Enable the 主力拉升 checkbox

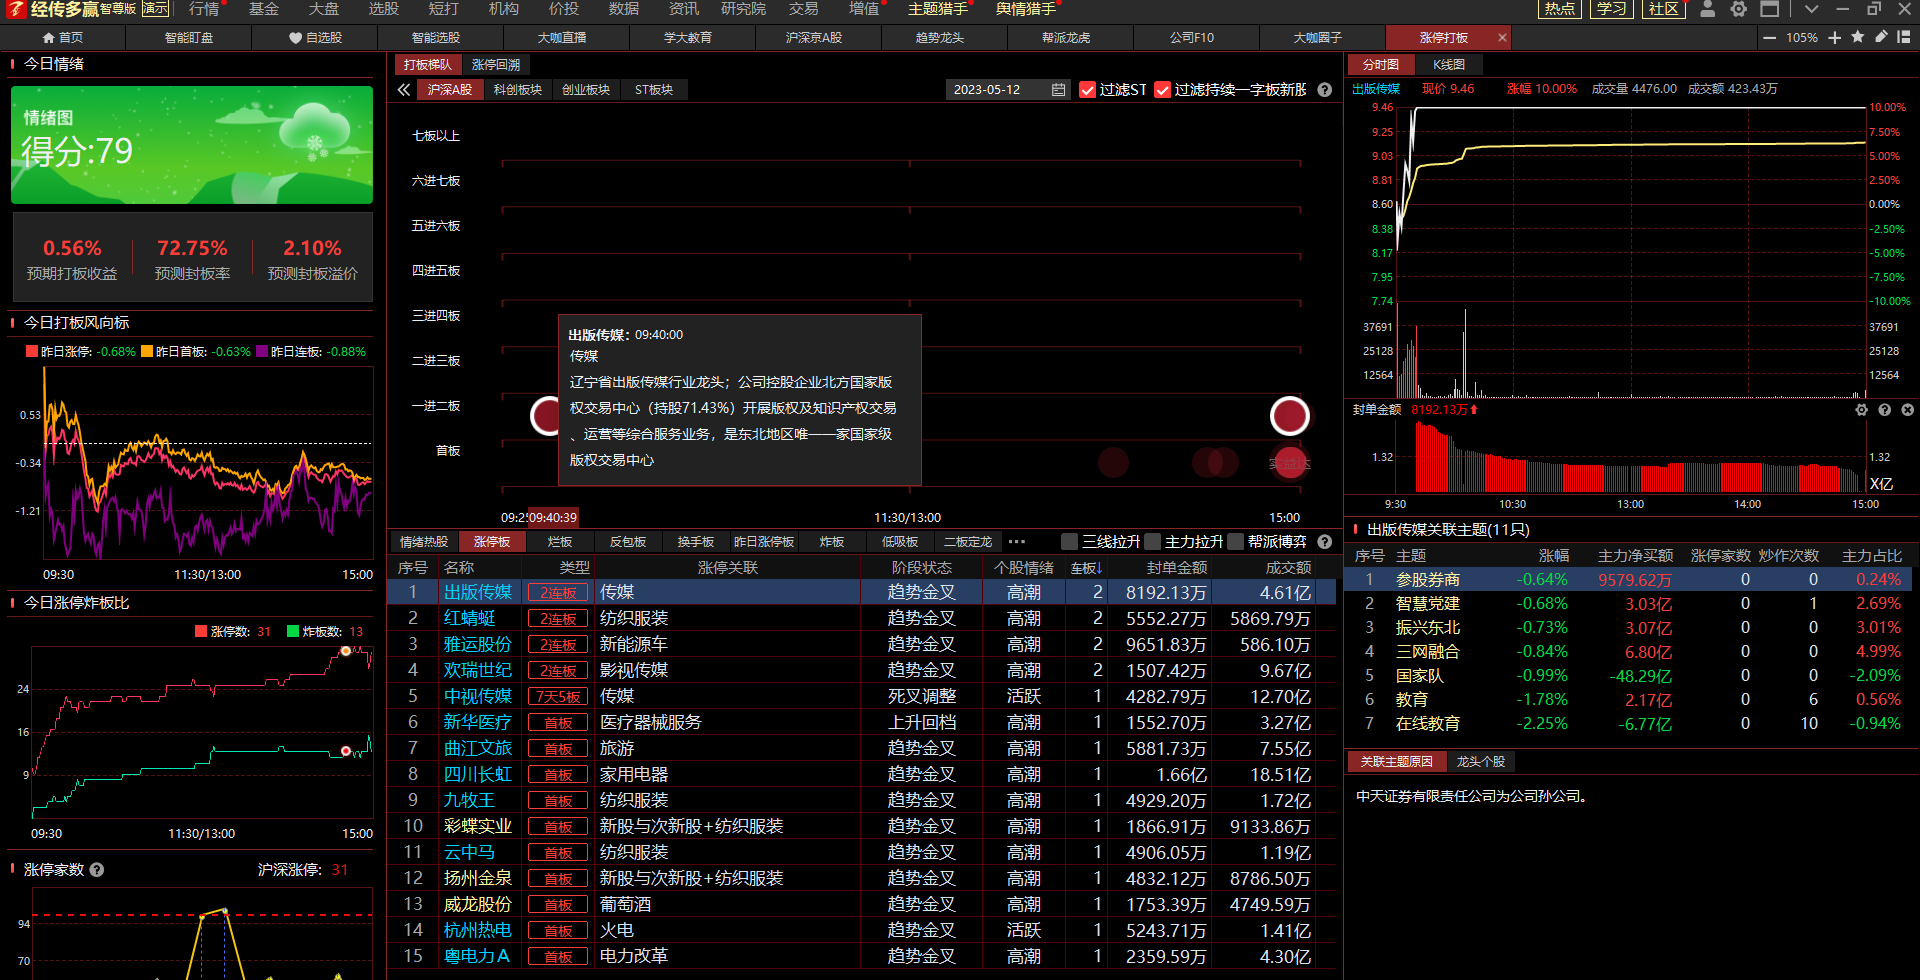pos(1152,542)
